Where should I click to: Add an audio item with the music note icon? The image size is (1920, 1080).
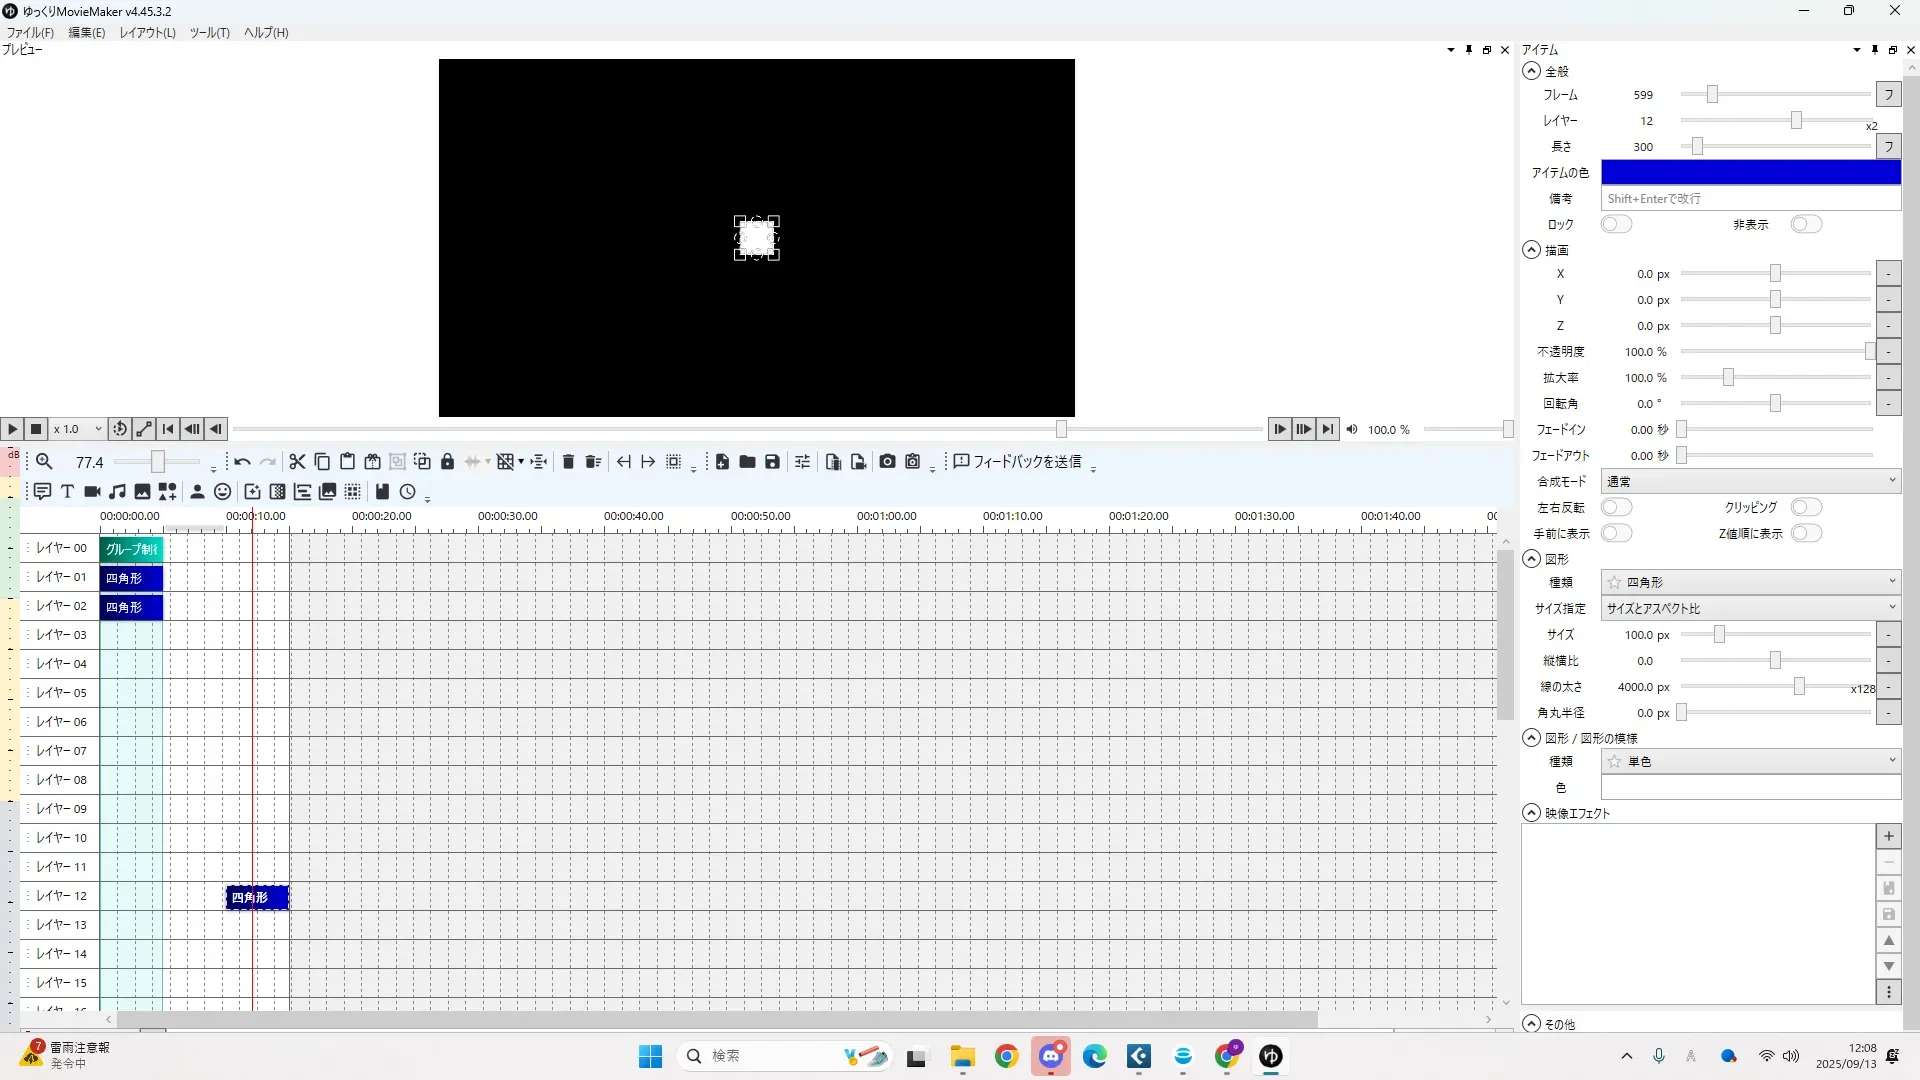pyautogui.click(x=118, y=492)
